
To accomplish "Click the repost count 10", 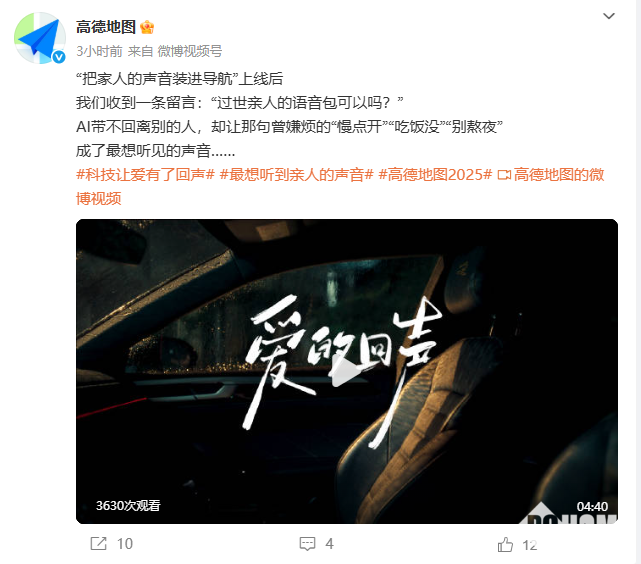I will pyautogui.click(x=125, y=544).
